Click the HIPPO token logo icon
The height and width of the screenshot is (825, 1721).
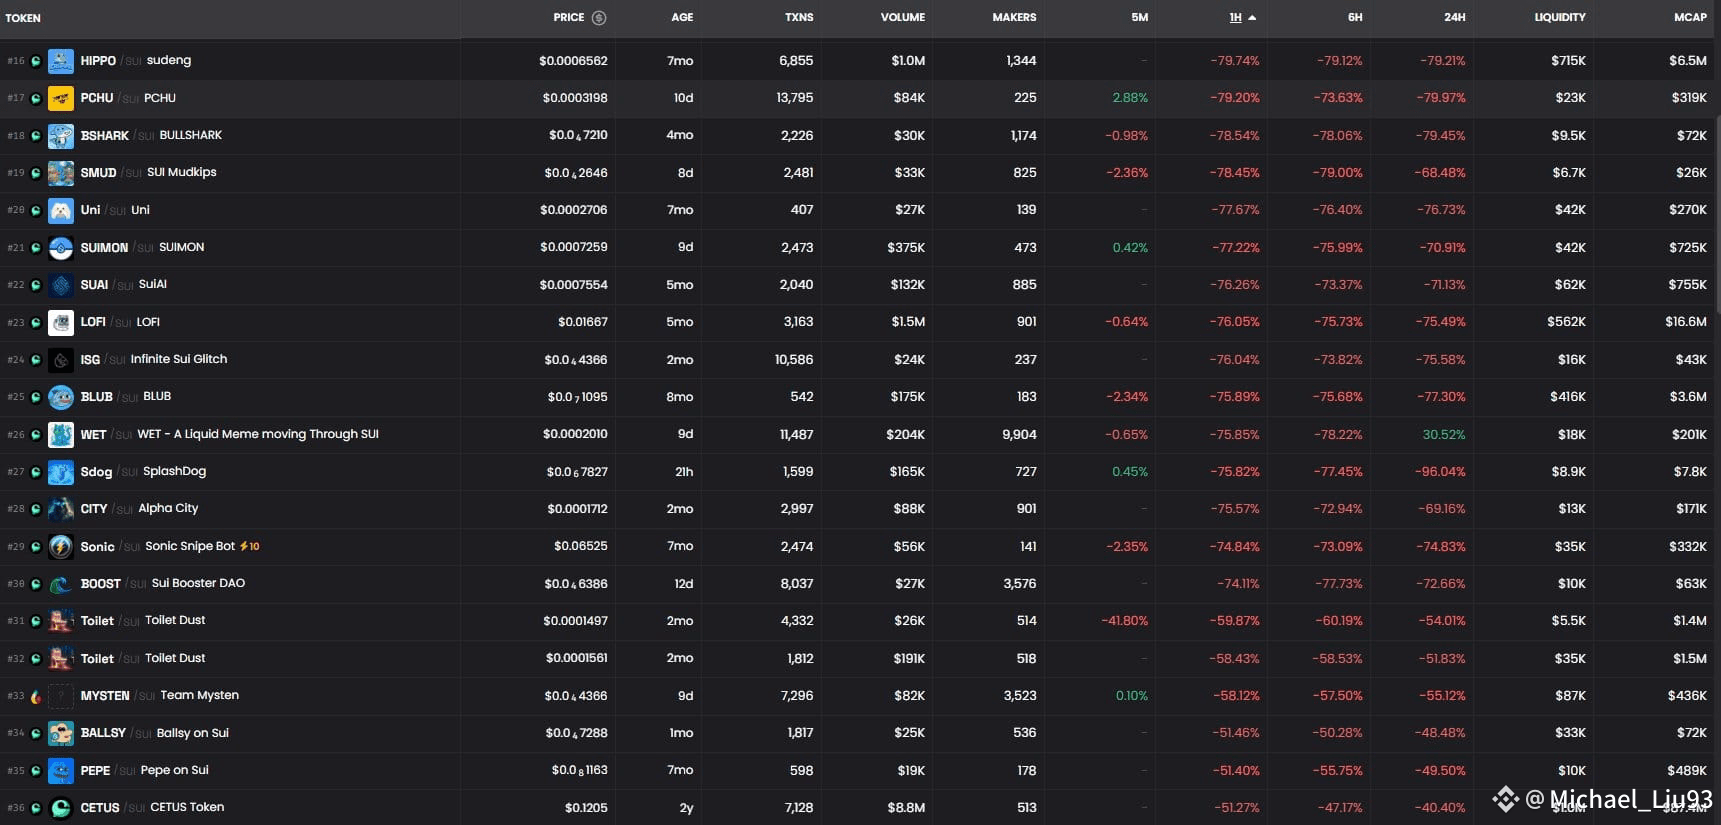61,61
